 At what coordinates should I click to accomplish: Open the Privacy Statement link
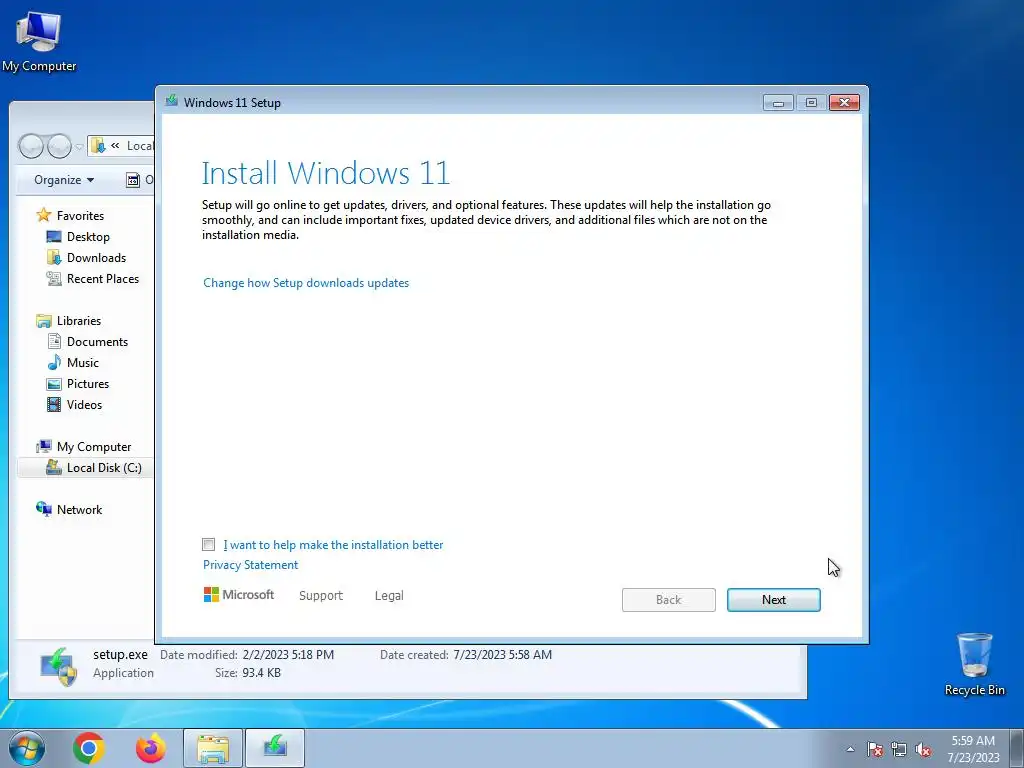250,565
